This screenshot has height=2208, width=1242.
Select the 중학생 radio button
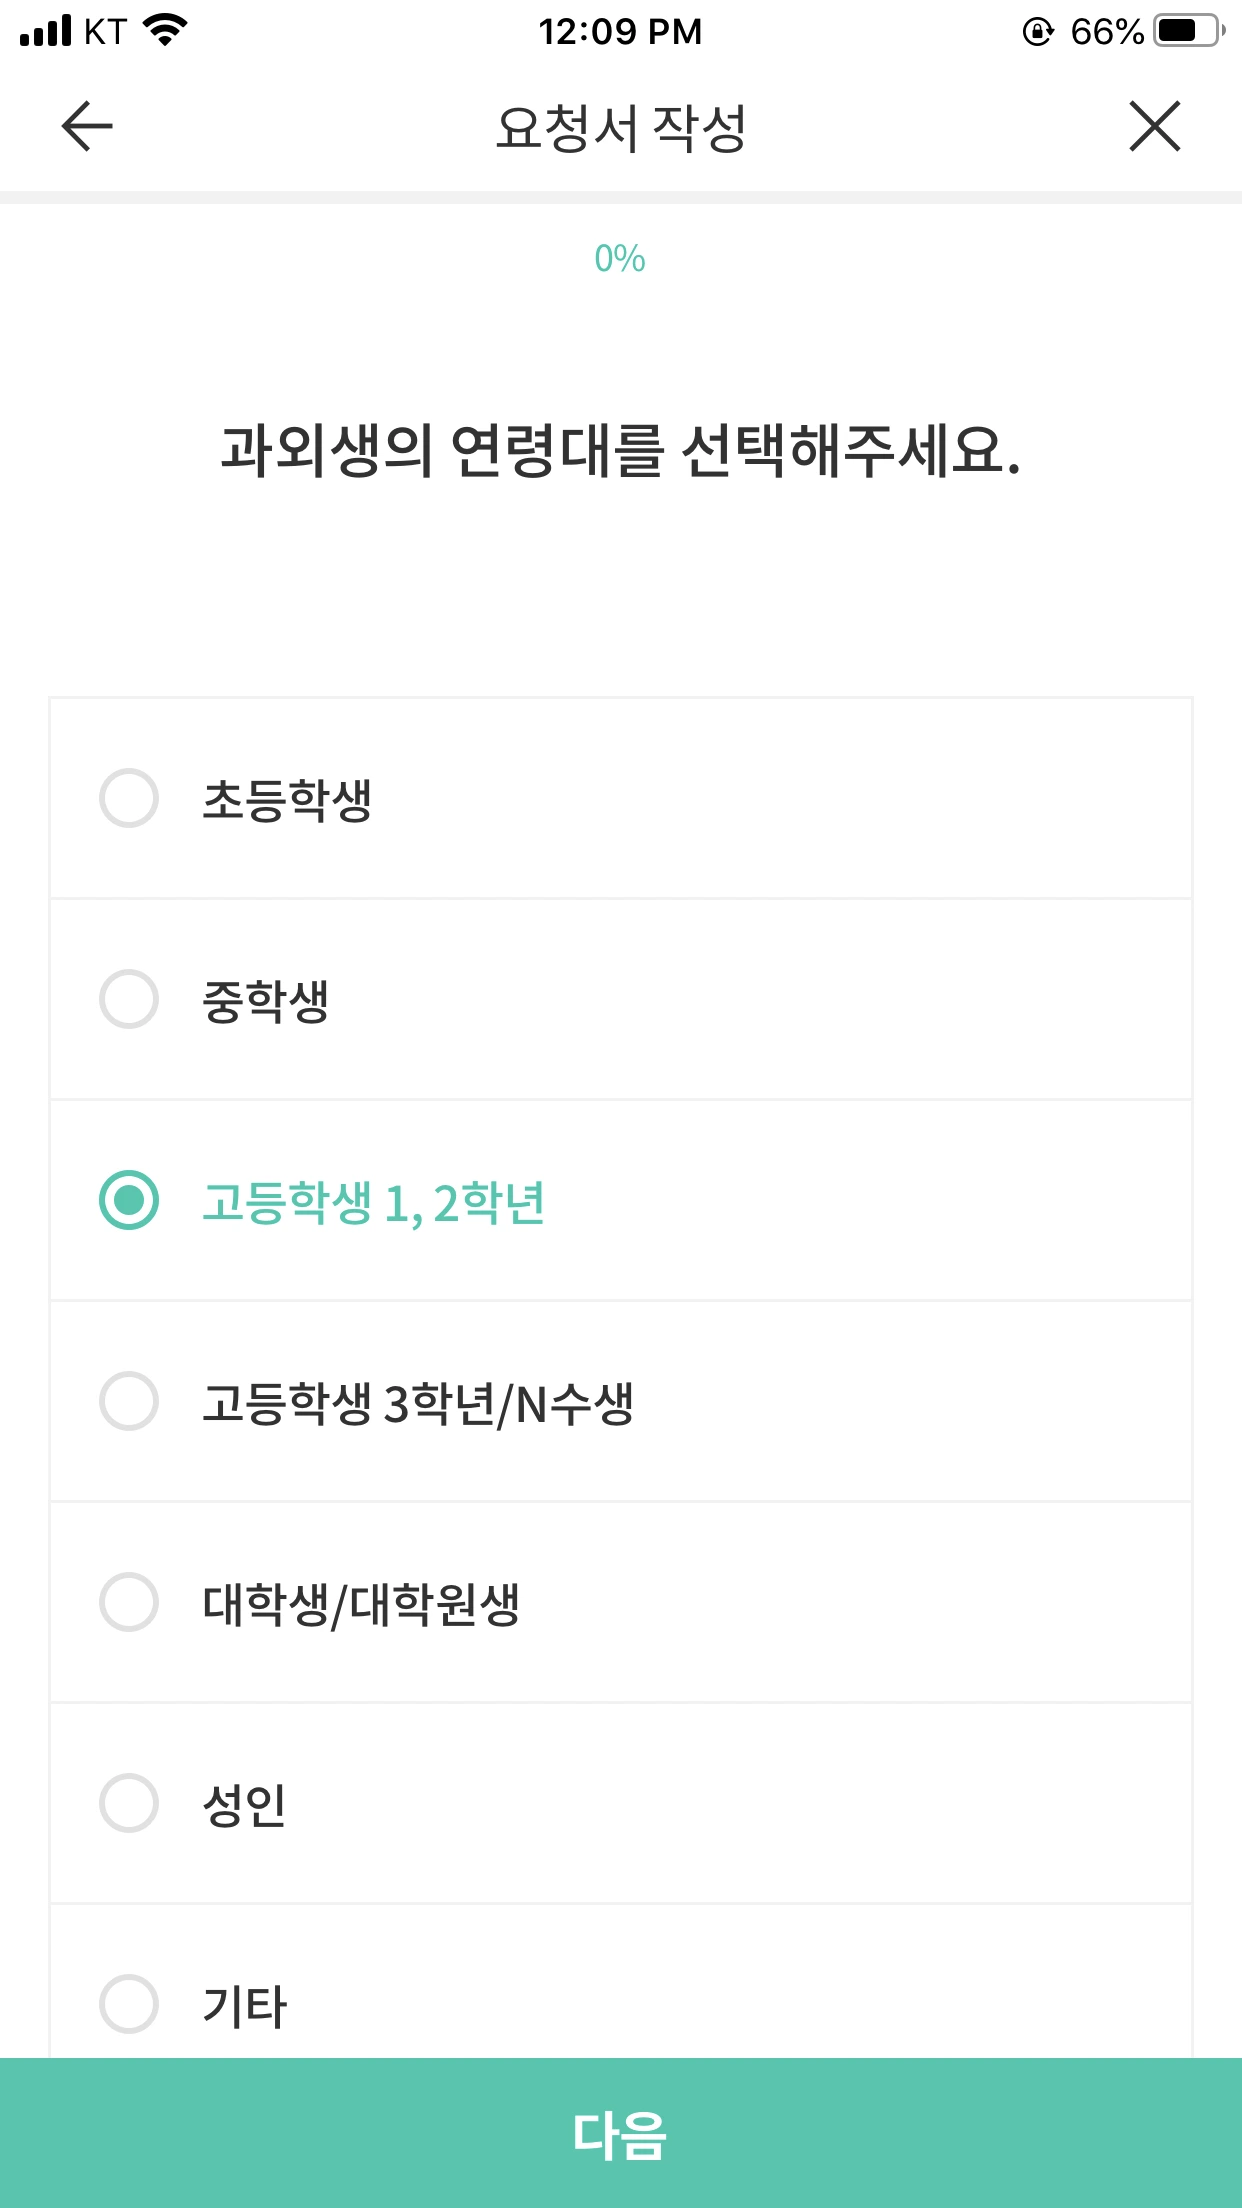129,999
